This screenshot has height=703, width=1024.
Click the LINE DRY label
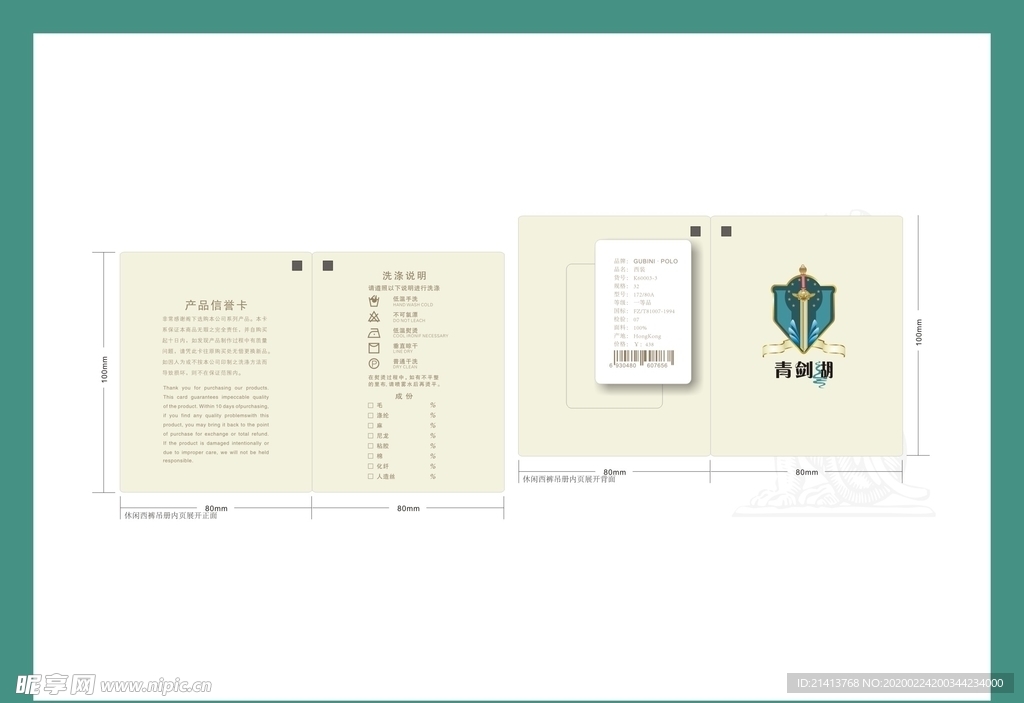click(x=402, y=352)
